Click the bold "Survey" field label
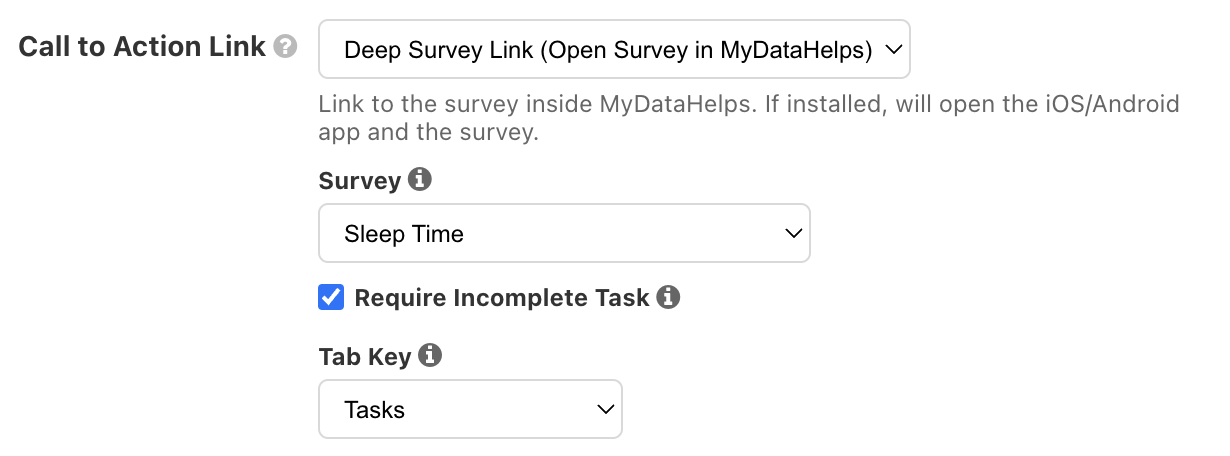This screenshot has width=1230, height=456. [x=359, y=181]
